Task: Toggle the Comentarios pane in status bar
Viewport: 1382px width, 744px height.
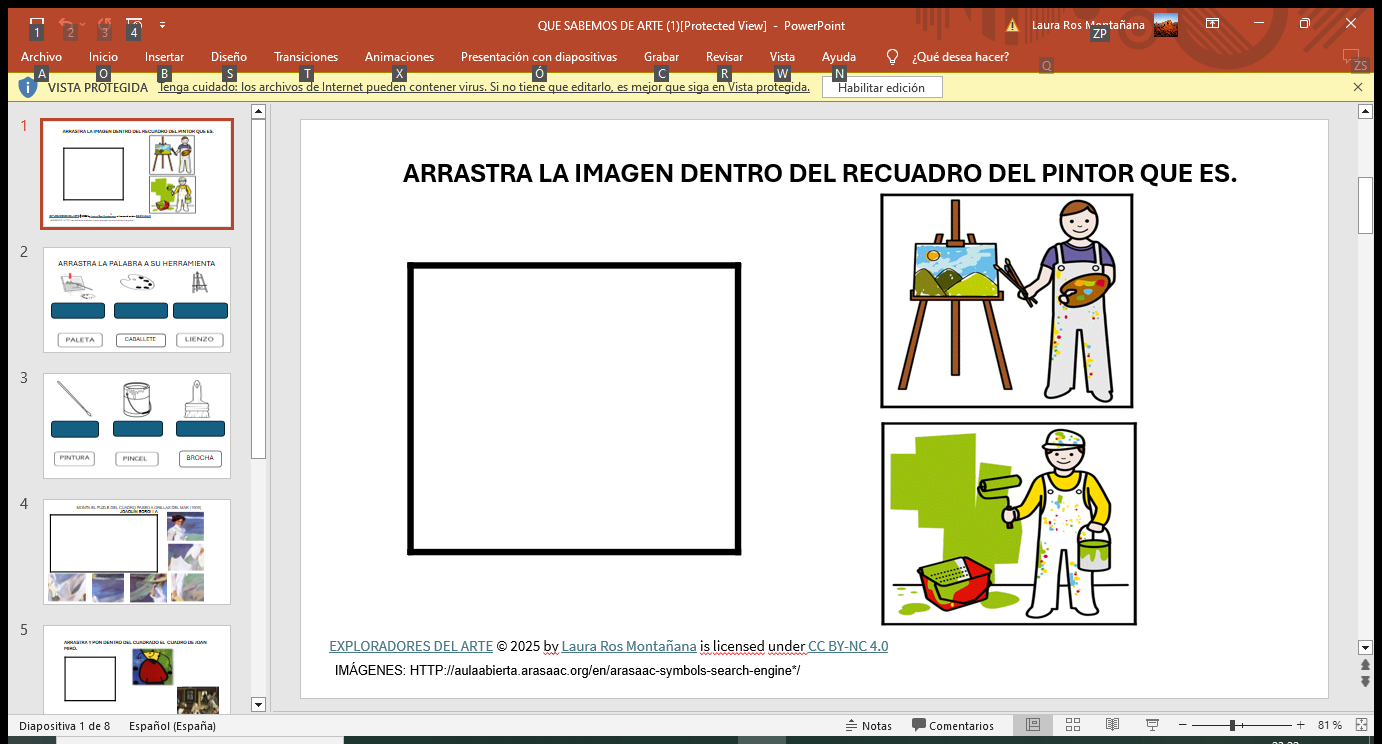Action: 952,725
